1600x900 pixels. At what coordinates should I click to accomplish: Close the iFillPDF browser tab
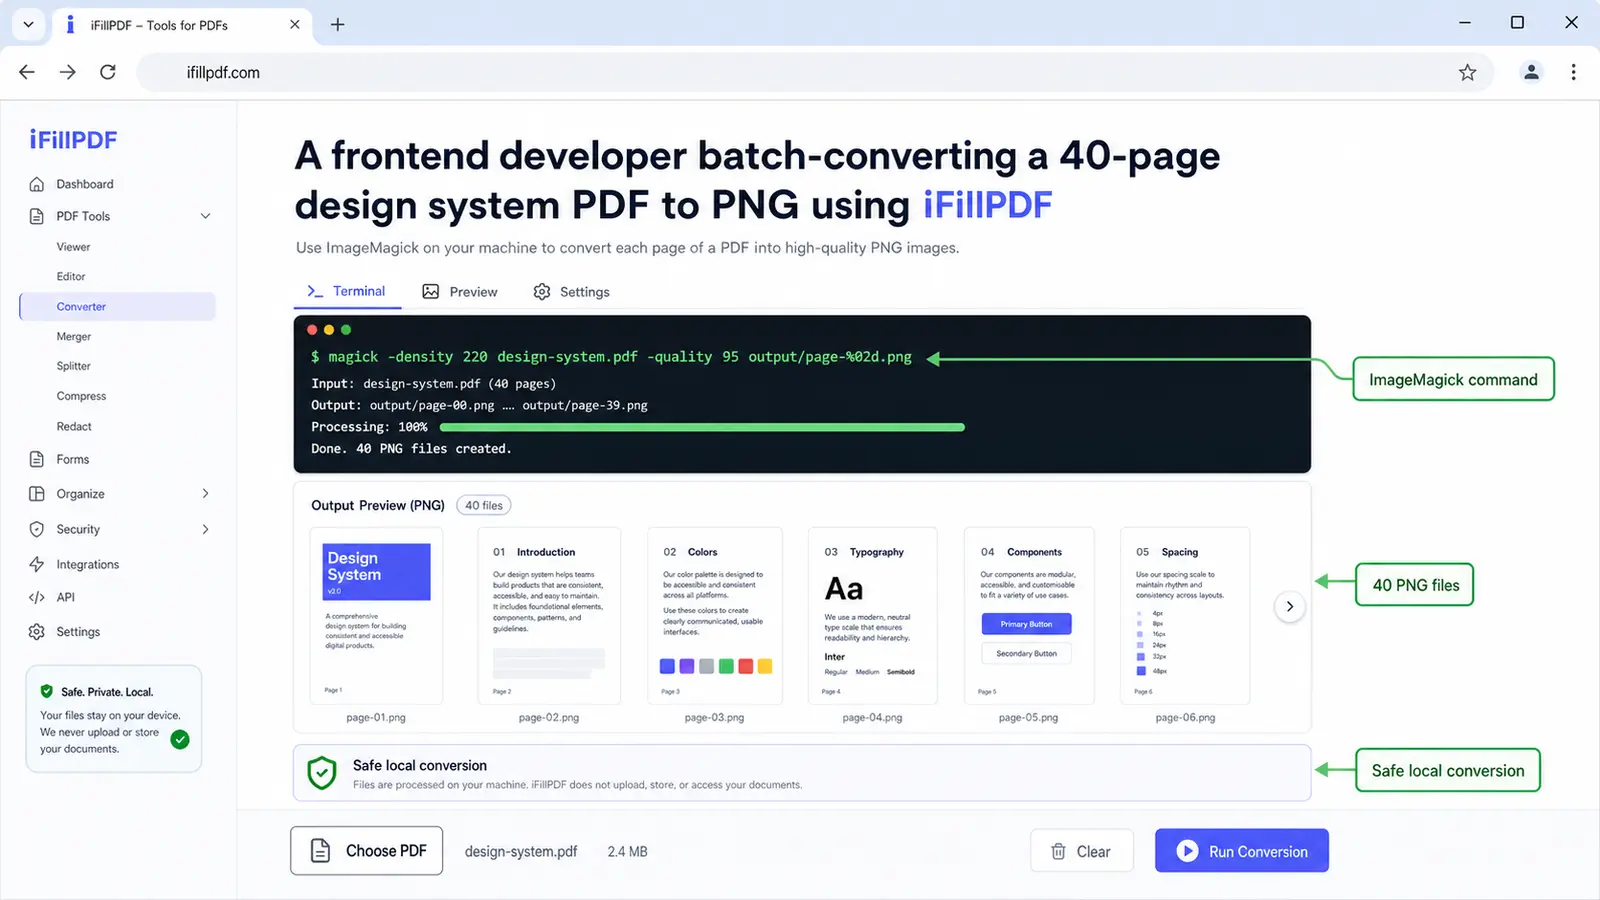point(295,25)
